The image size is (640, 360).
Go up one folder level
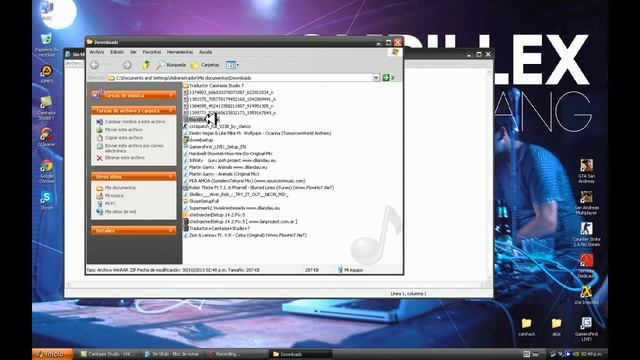coord(146,64)
